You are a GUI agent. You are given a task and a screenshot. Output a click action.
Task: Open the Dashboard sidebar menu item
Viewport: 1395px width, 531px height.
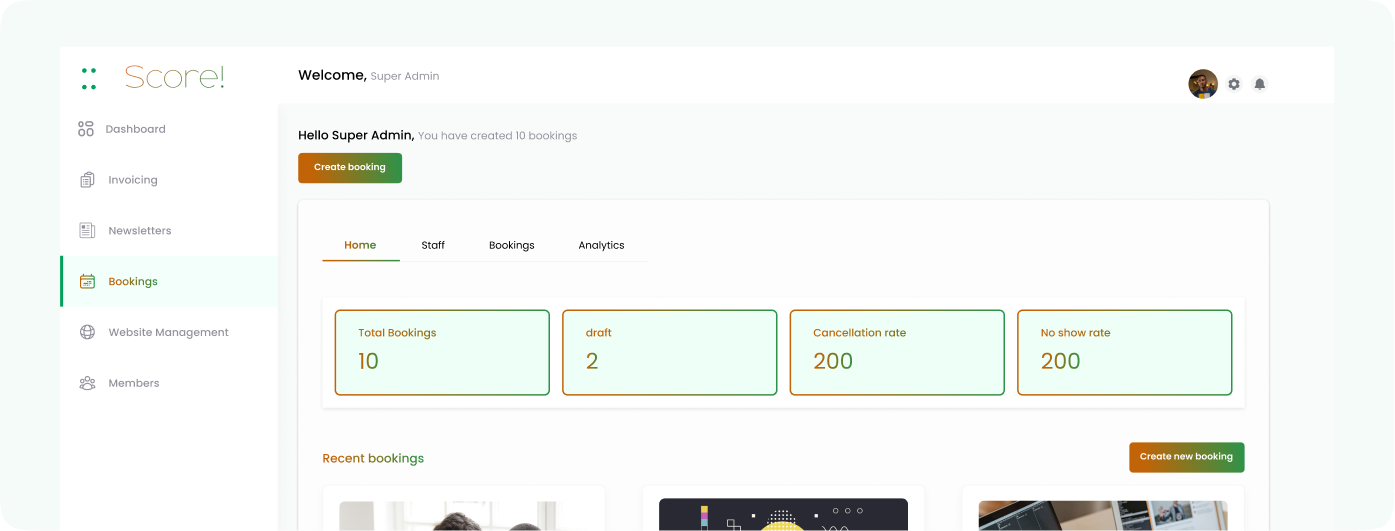click(x=169, y=129)
